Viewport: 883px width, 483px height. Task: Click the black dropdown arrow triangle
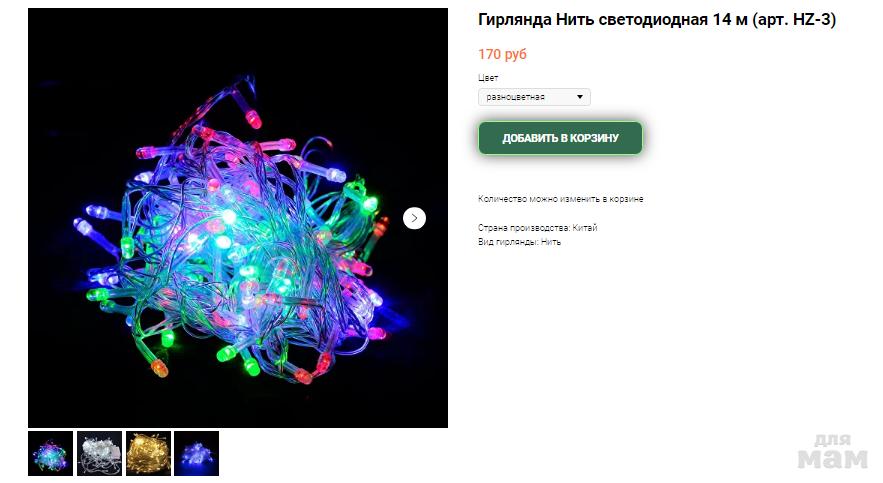pos(579,97)
